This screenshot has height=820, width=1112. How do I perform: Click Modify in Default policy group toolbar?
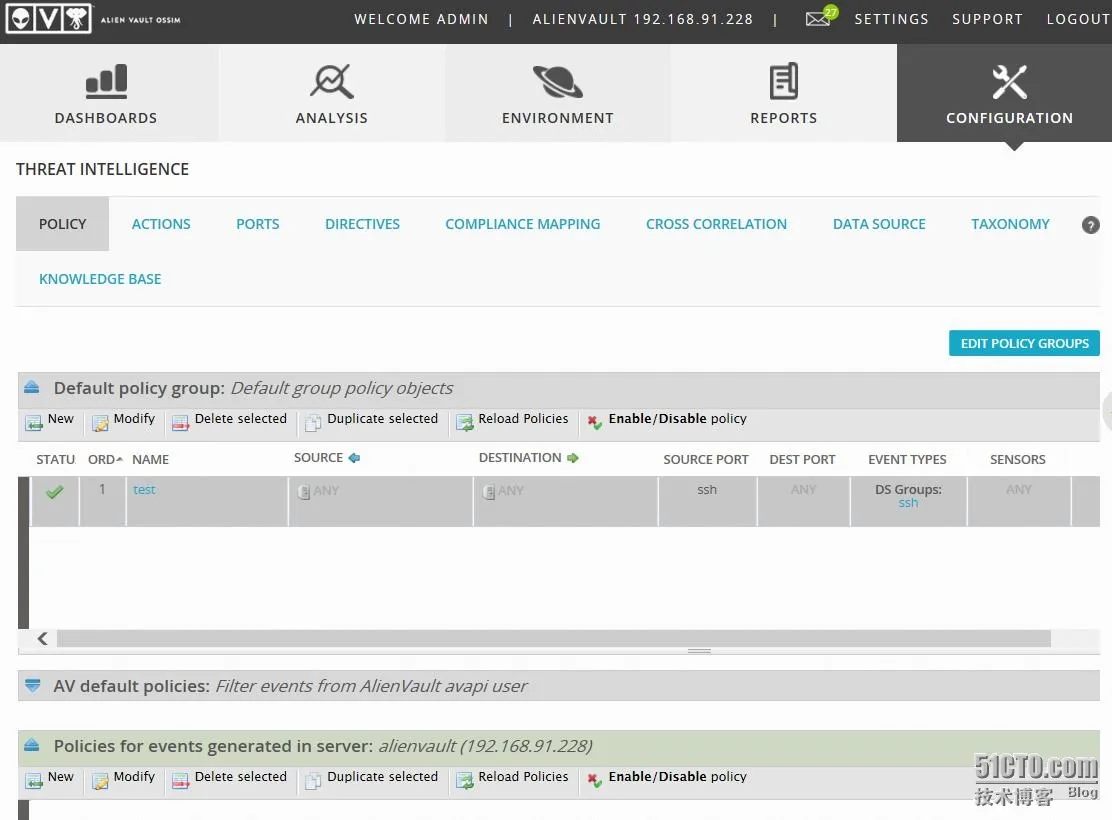tap(123, 420)
